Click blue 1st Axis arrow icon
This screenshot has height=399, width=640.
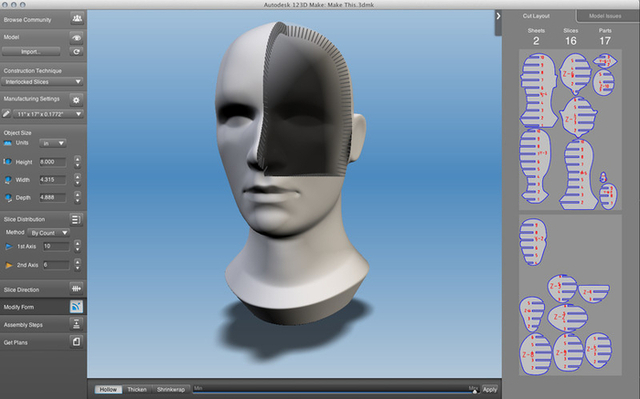pos(9,246)
